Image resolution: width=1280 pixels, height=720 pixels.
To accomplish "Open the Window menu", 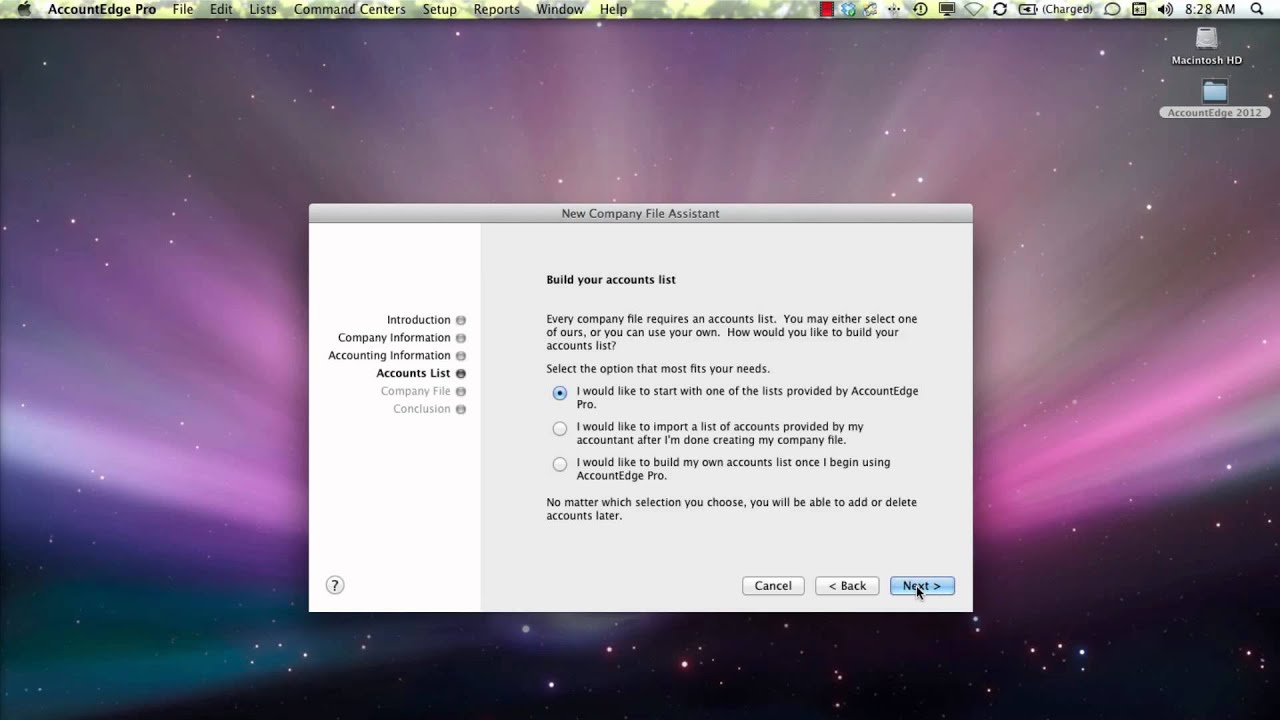I will click(x=560, y=9).
